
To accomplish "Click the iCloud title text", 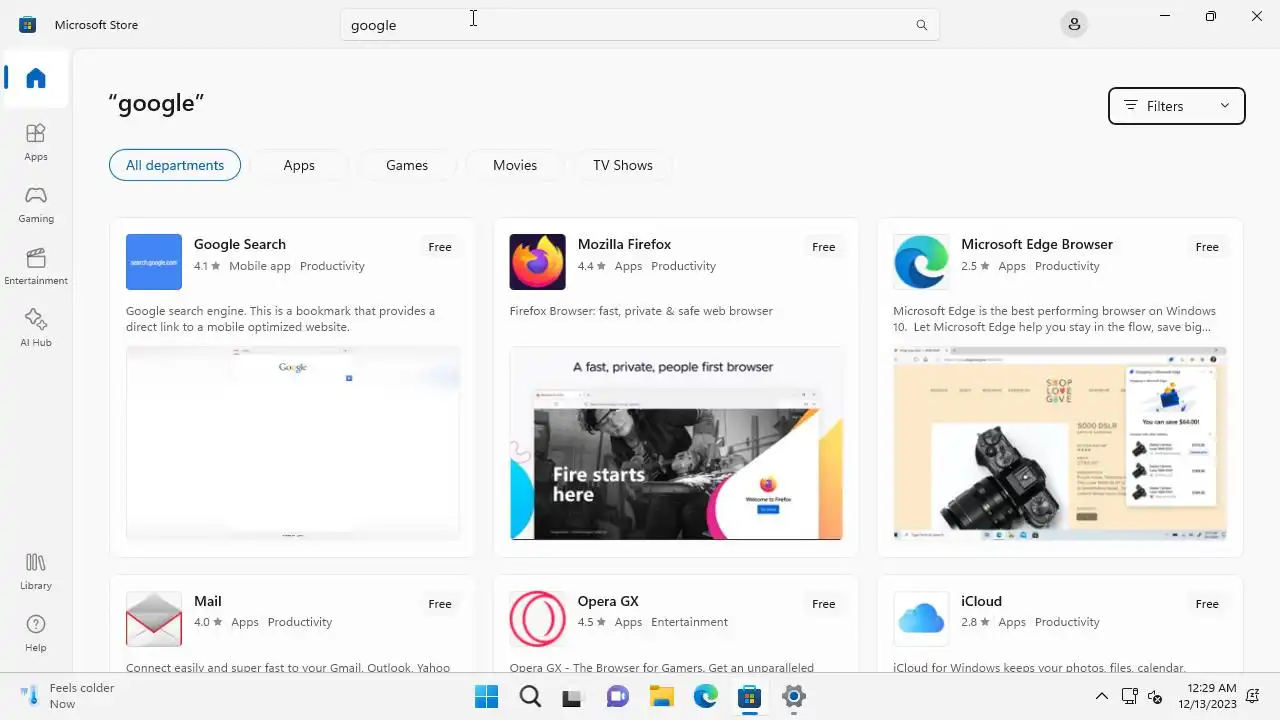I will coord(981,601).
